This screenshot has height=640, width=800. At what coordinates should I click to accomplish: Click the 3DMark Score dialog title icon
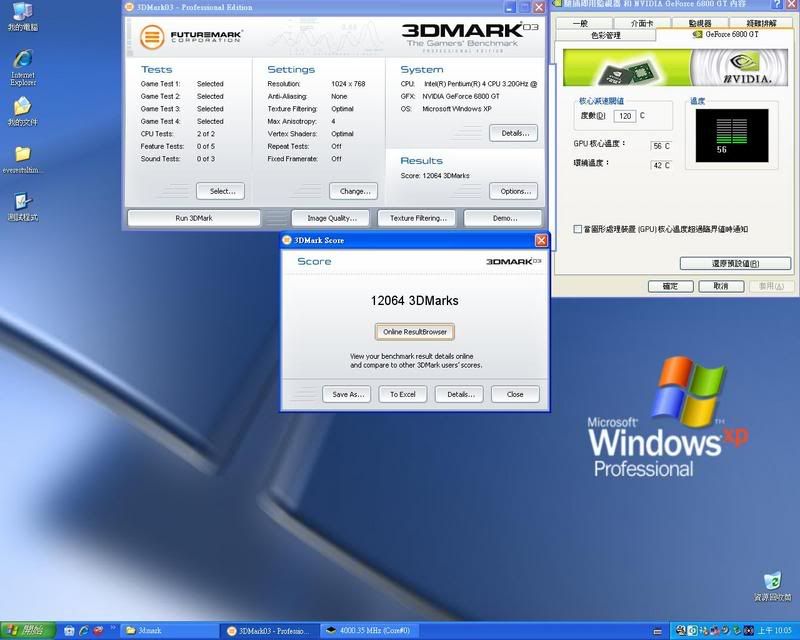click(x=287, y=240)
